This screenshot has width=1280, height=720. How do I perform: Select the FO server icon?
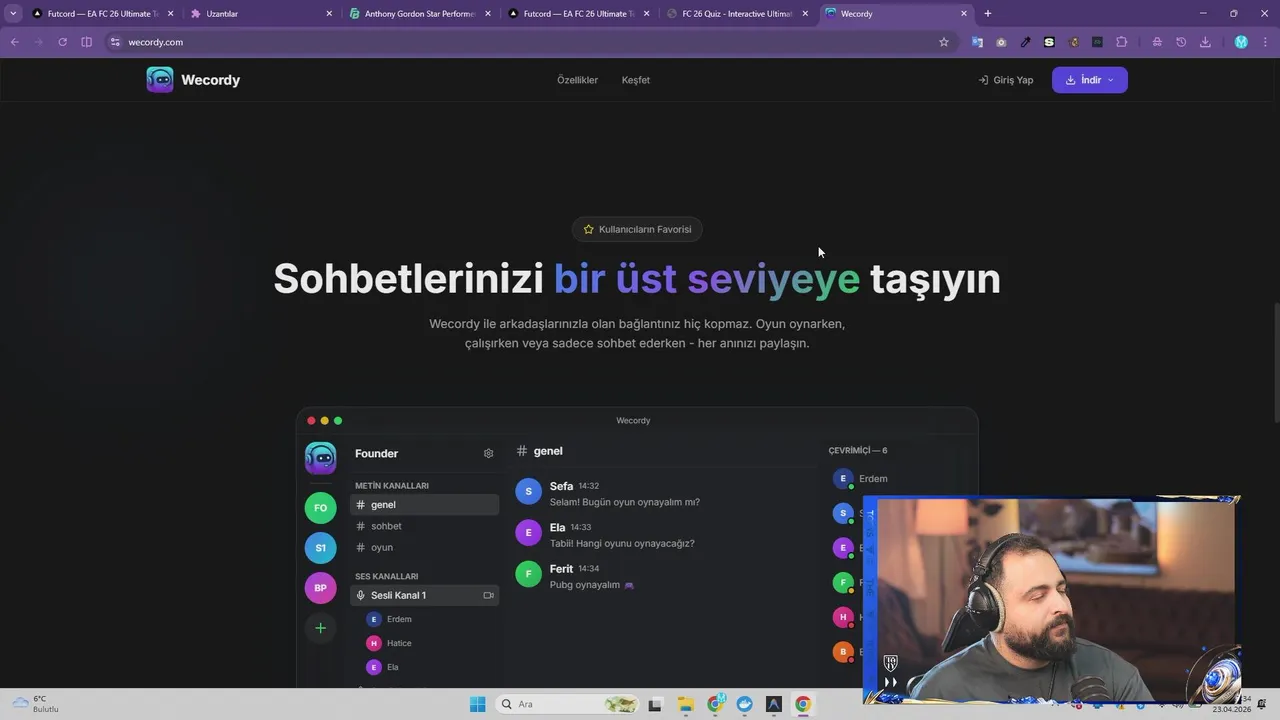(x=320, y=508)
